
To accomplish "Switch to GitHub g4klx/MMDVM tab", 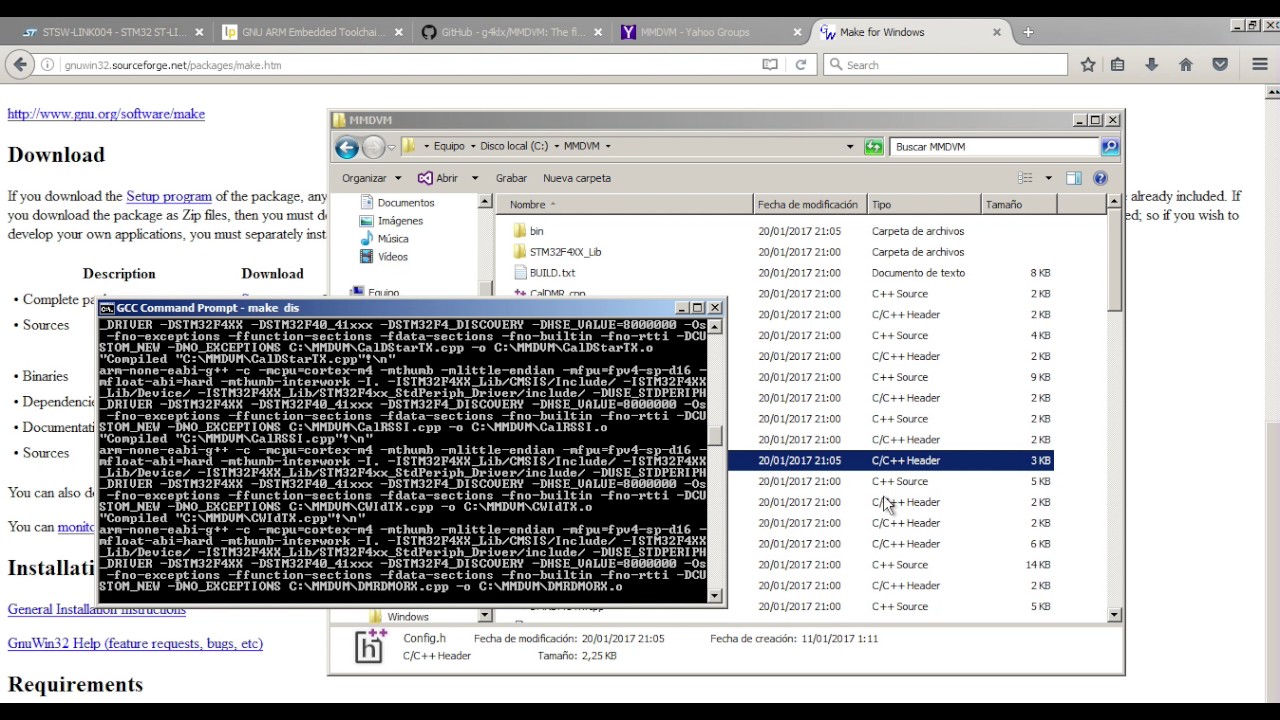I will pos(512,32).
